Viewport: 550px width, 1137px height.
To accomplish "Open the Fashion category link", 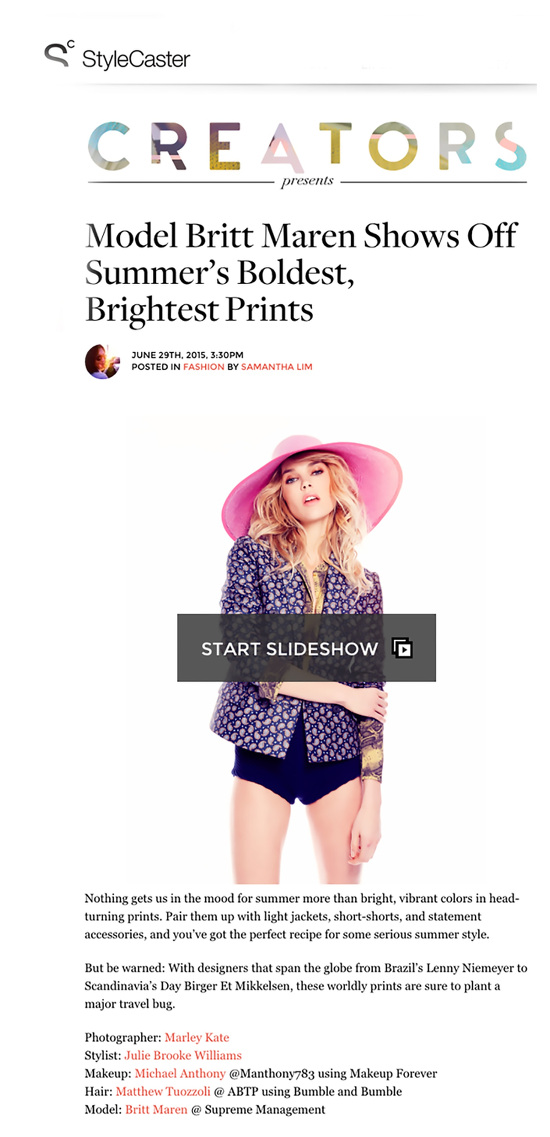I will click(x=203, y=367).
